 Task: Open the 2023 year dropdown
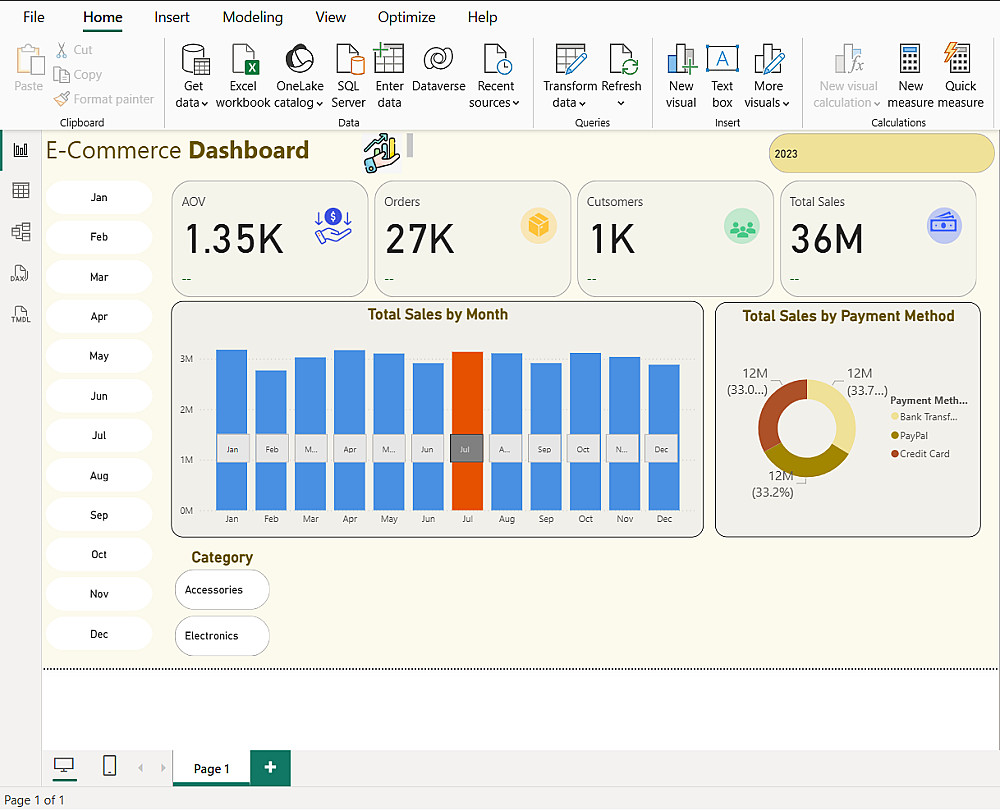click(x=881, y=154)
